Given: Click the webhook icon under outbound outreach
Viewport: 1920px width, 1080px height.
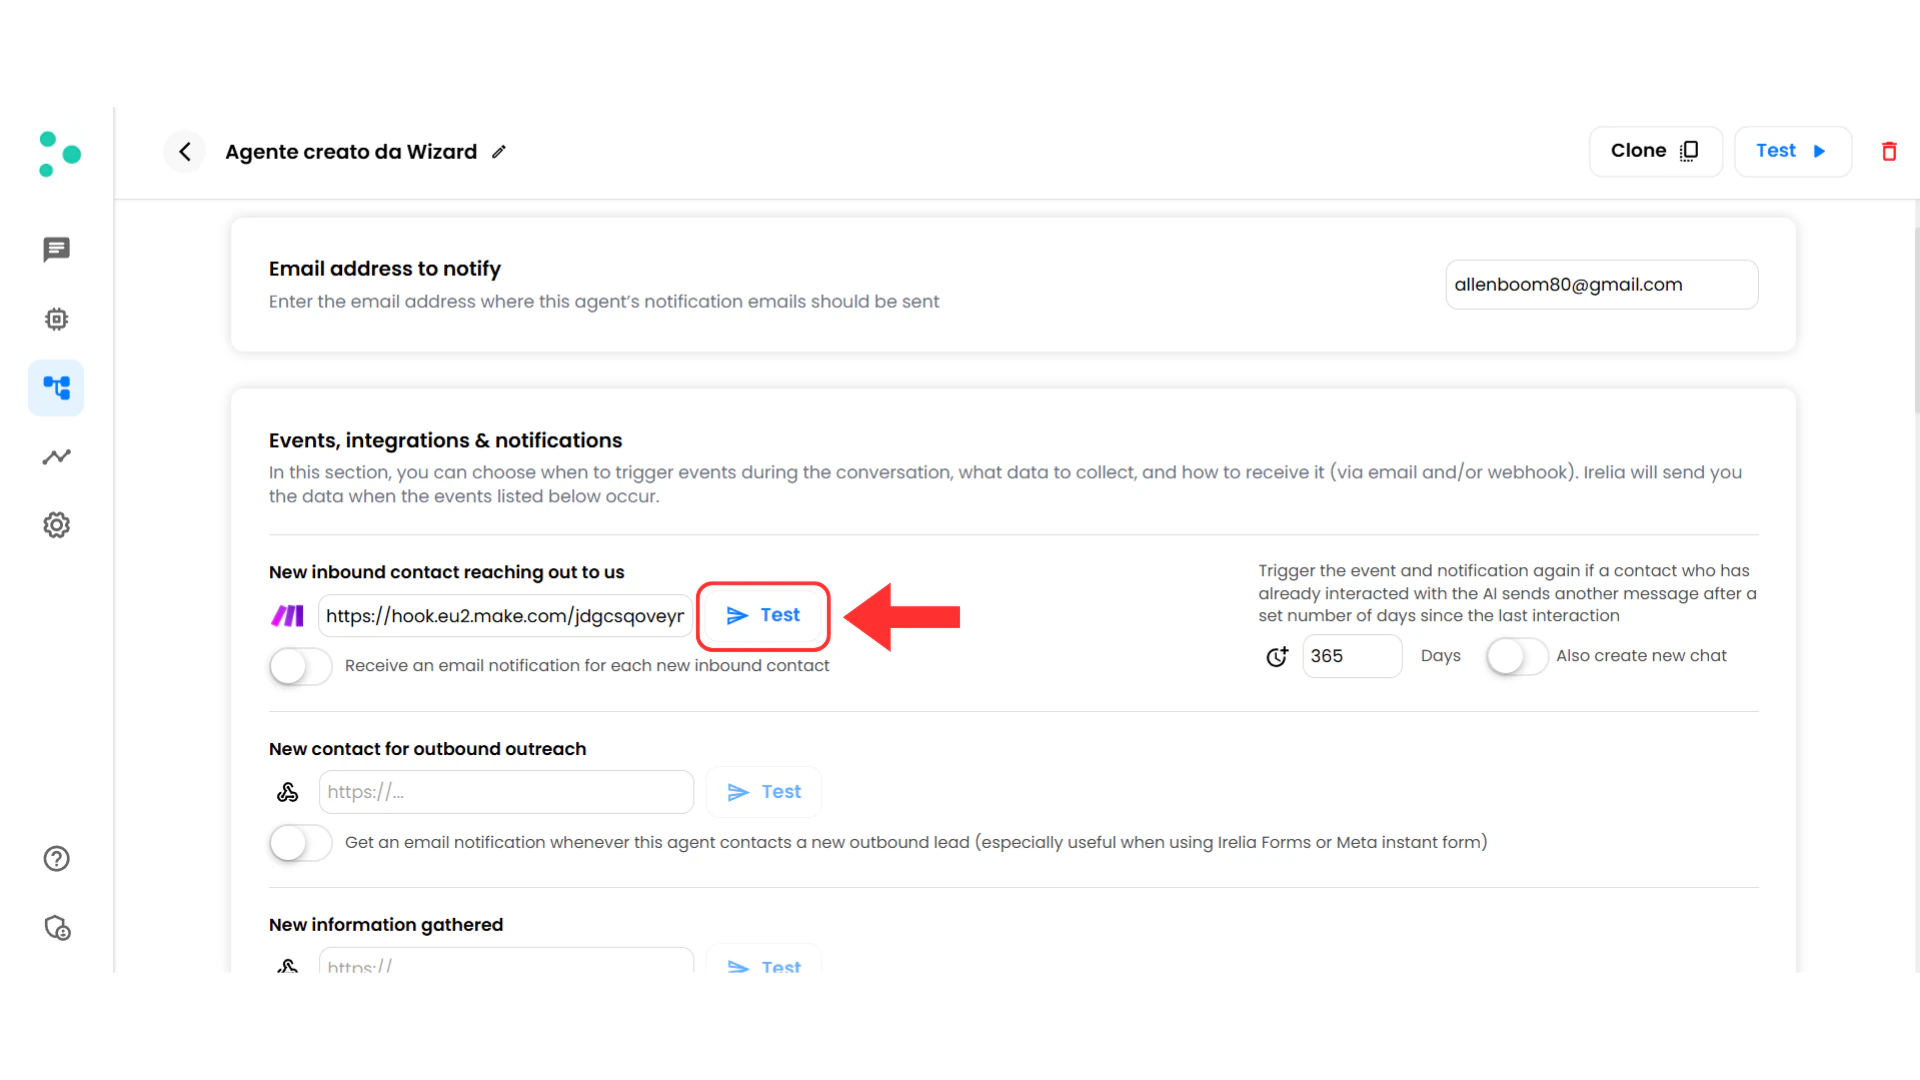Looking at the screenshot, I should tap(288, 791).
